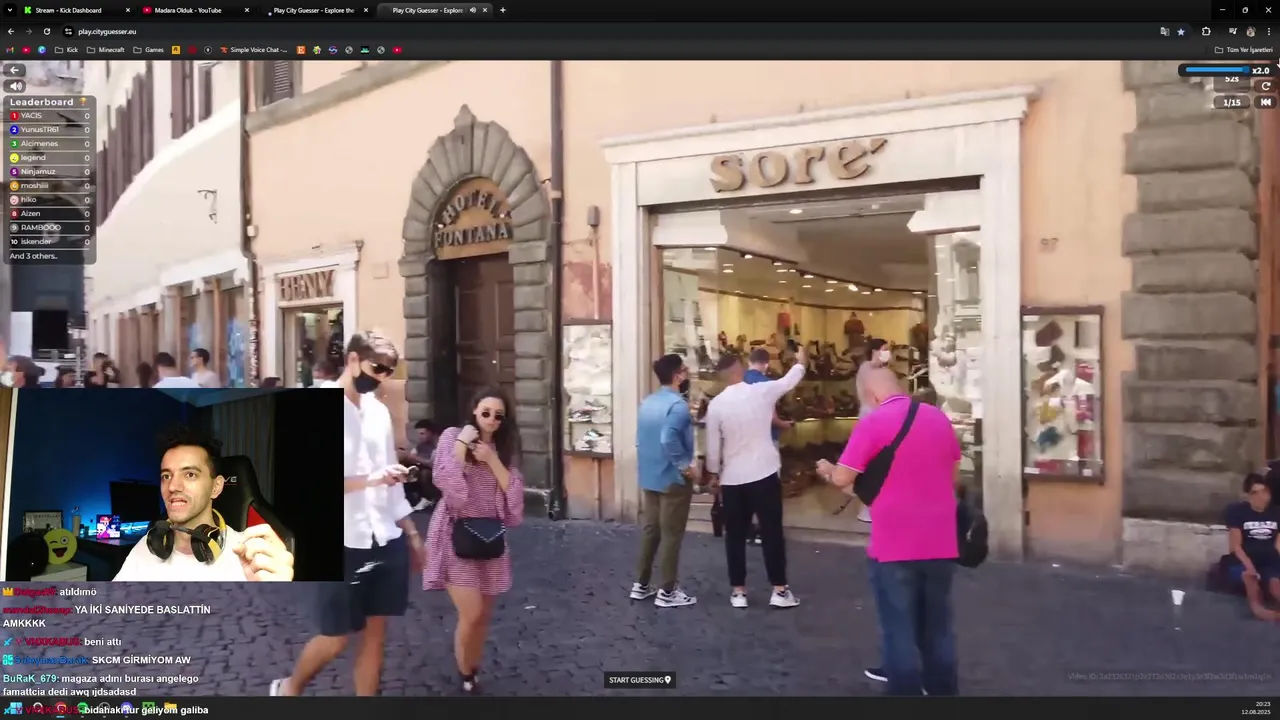The image size is (1280, 720).
Task: Select Alcimenes in the leaderboard
Action: [x=50, y=144]
